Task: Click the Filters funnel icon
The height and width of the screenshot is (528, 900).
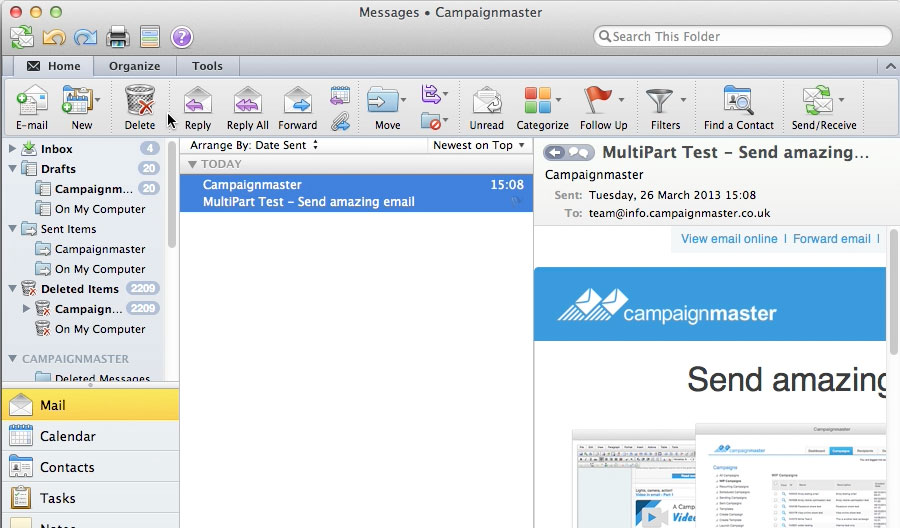Action: [x=659, y=100]
